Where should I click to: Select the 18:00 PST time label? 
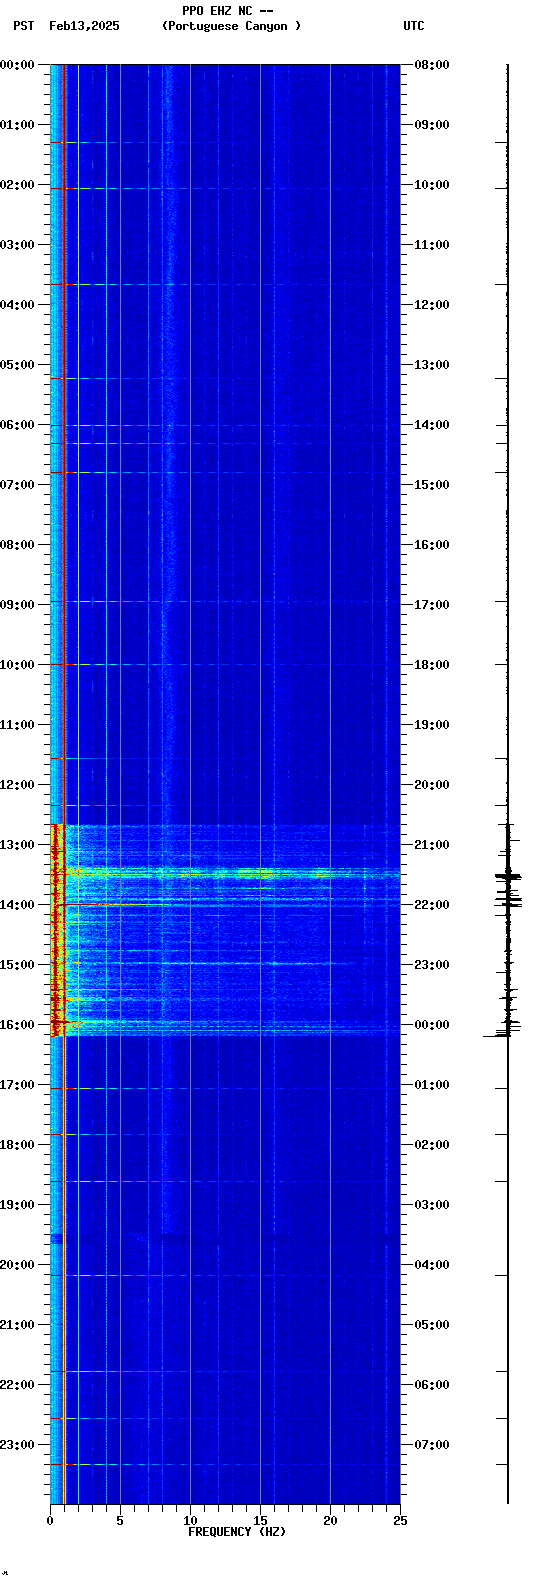18,1145
